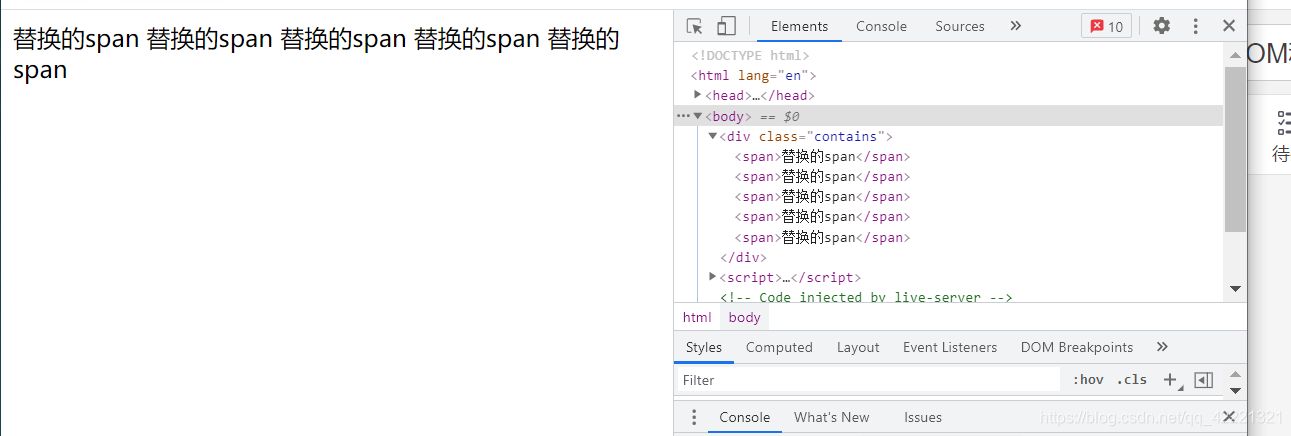This screenshot has width=1291, height=436.
Task: Expand the head element node
Action: [698, 95]
